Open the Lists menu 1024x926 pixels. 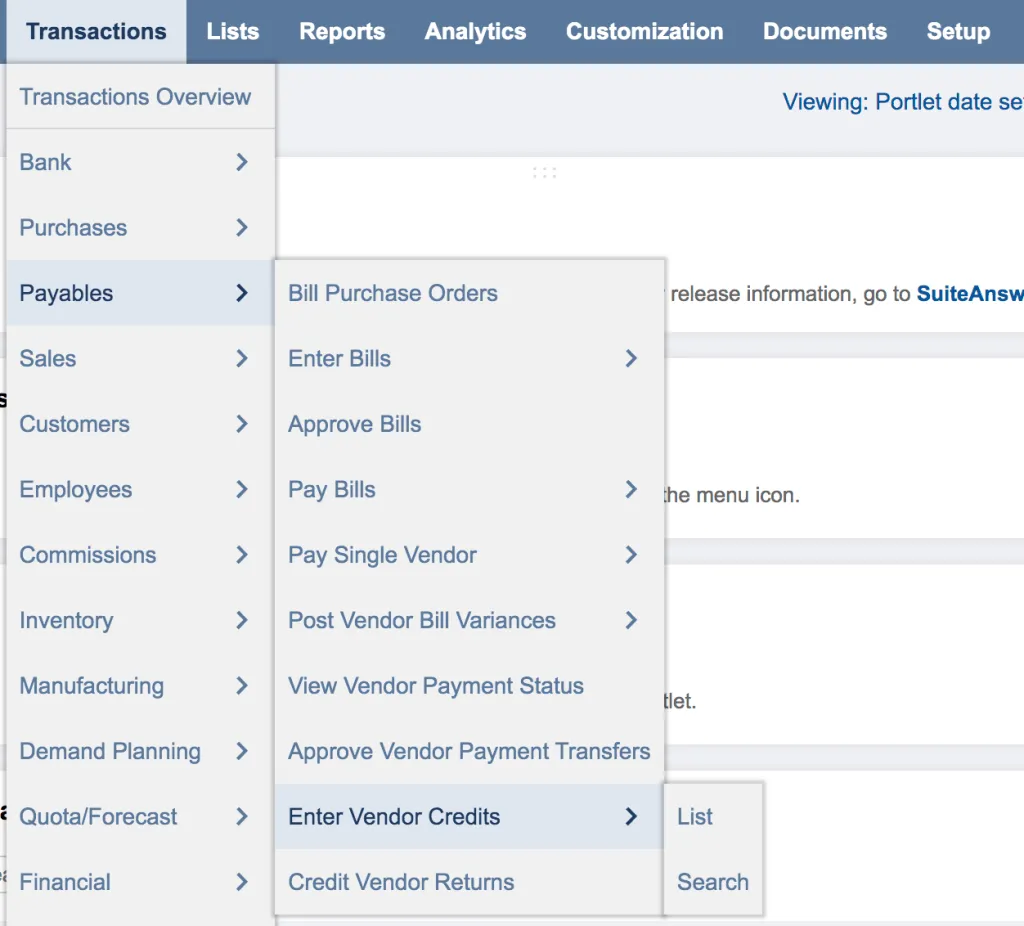[232, 31]
